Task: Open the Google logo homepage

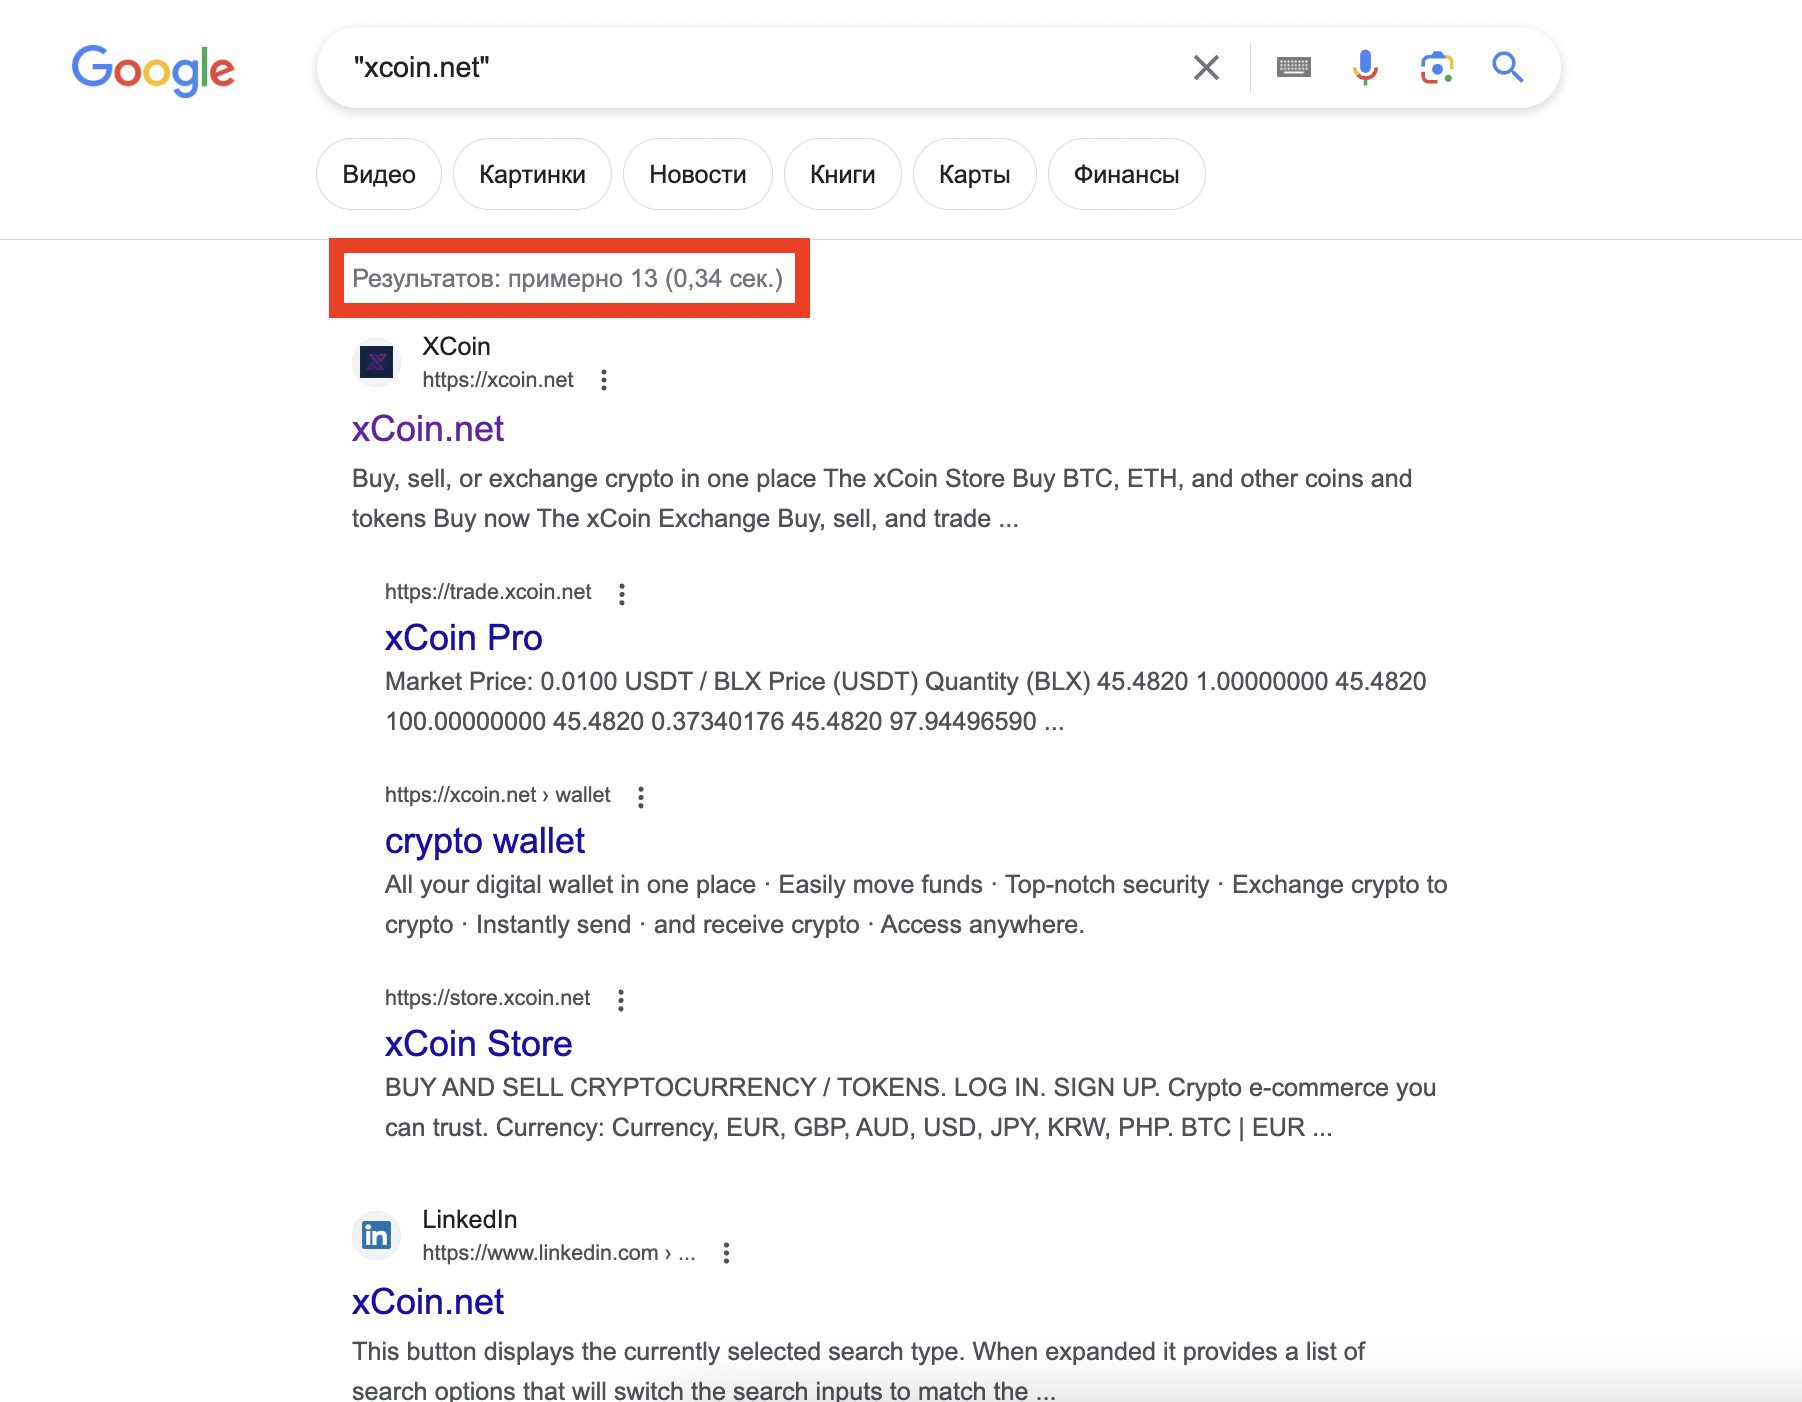Action: point(153,70)
